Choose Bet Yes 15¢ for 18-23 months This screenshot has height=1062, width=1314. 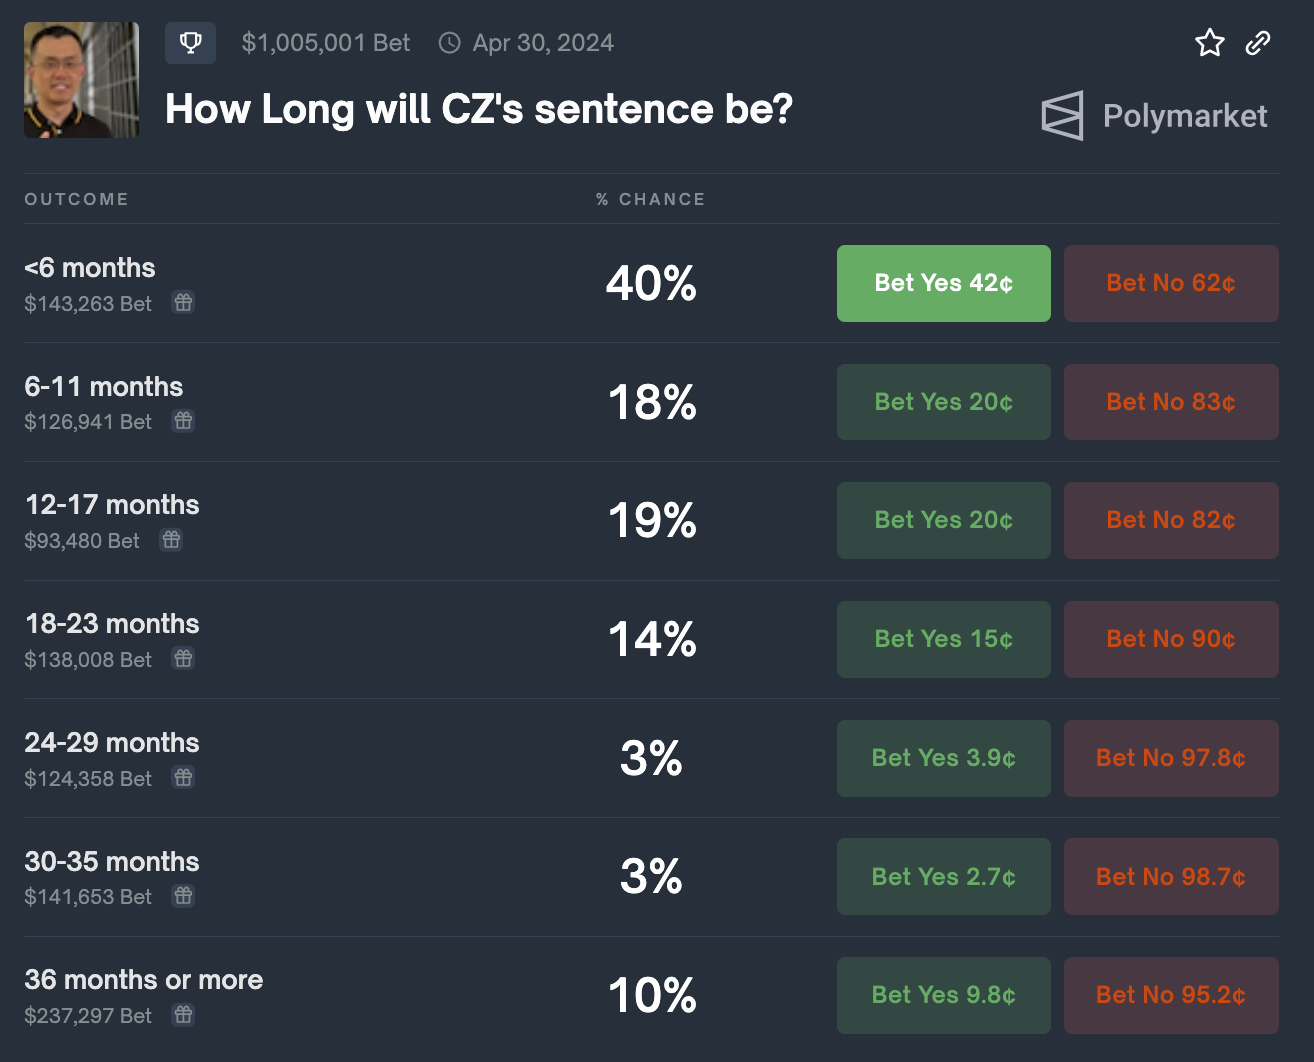943,639
